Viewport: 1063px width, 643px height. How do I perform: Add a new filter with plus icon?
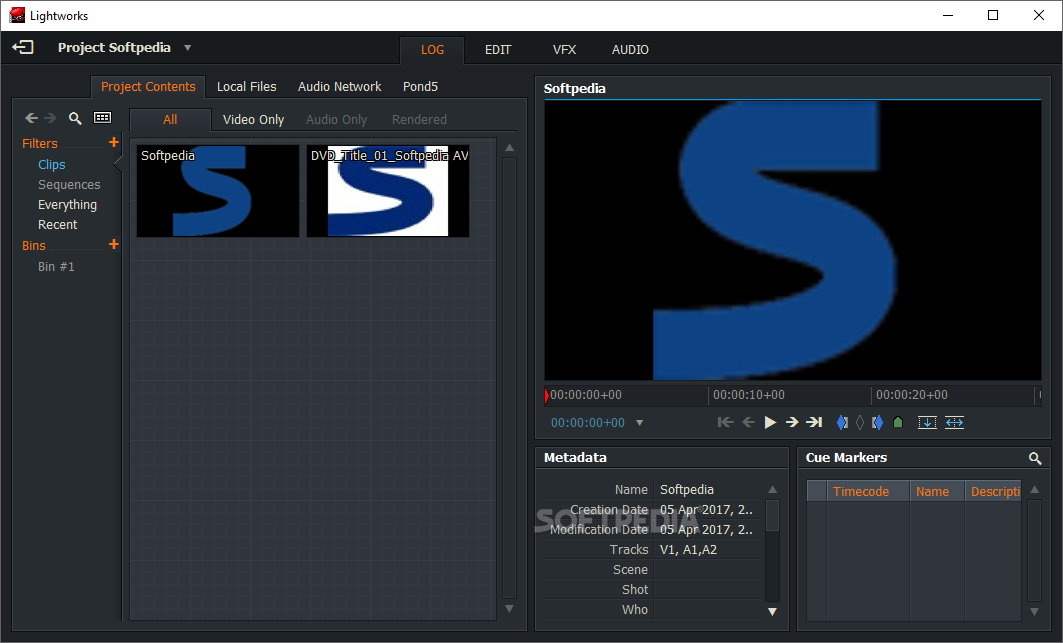(114, 142)
